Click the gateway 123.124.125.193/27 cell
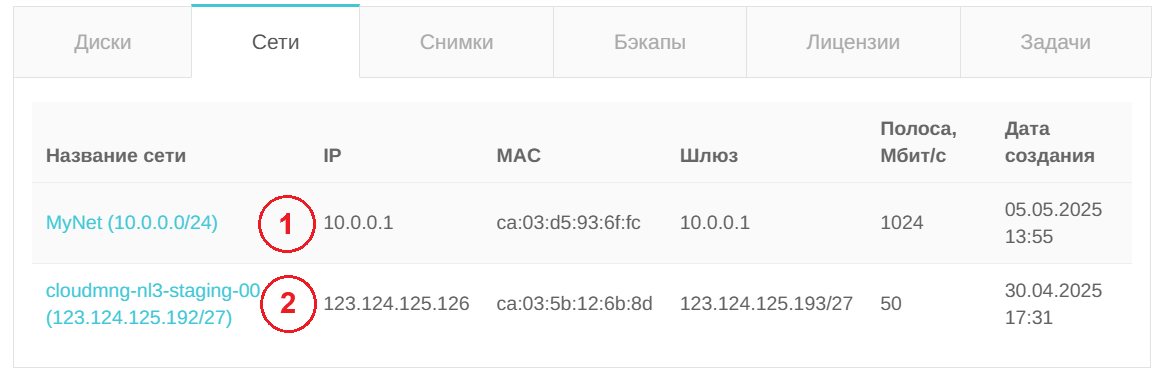Viewport: 1158px width, 377px height. (x=767, y=304)
